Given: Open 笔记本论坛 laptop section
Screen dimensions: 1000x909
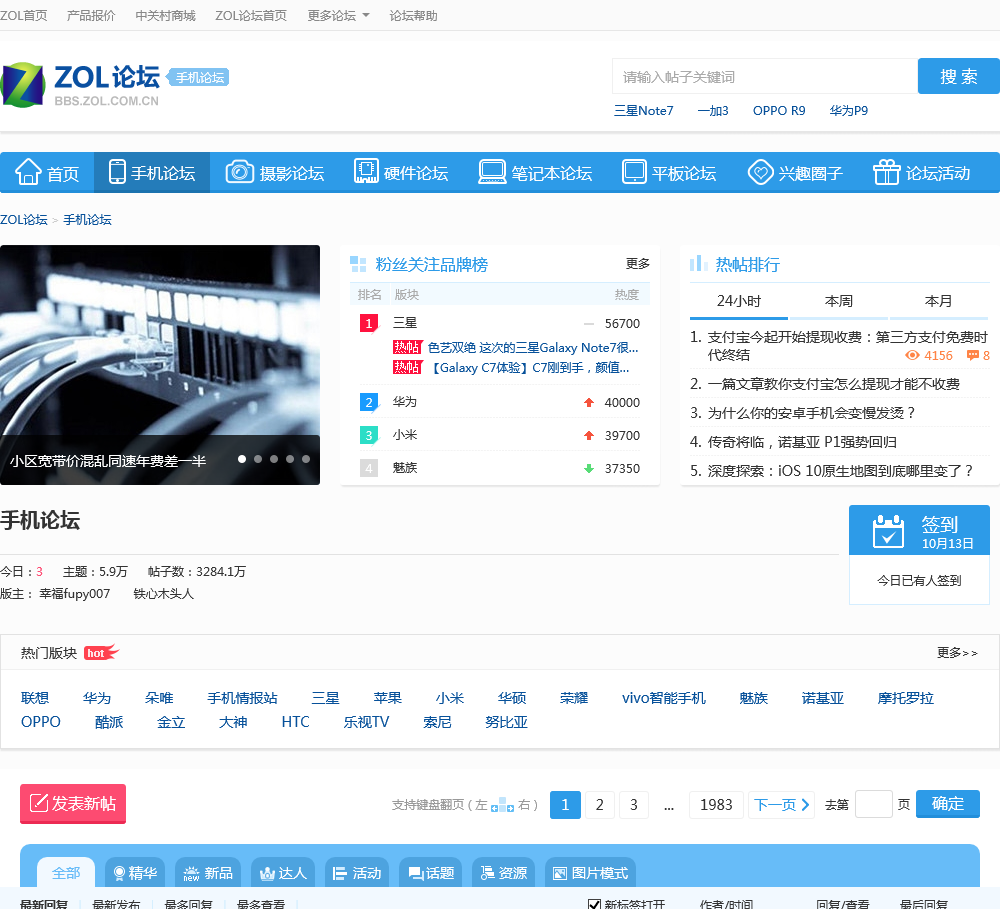Looking at the screenshot, I should 535,173.
